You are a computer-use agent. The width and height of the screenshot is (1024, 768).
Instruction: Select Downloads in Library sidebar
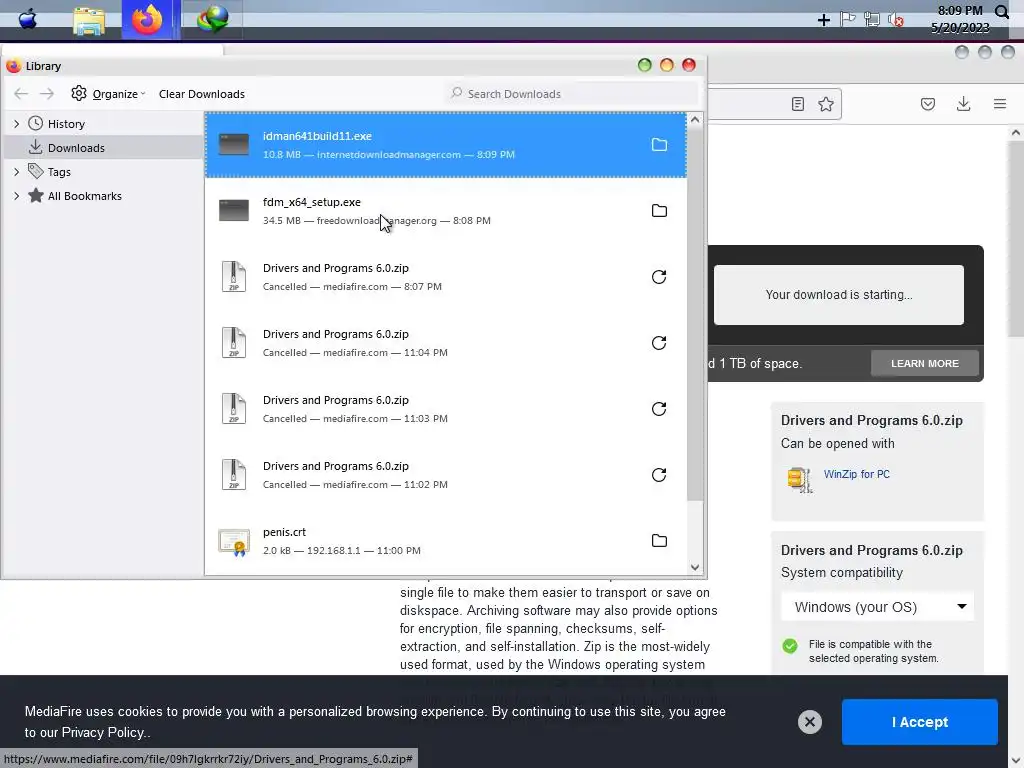103,148
